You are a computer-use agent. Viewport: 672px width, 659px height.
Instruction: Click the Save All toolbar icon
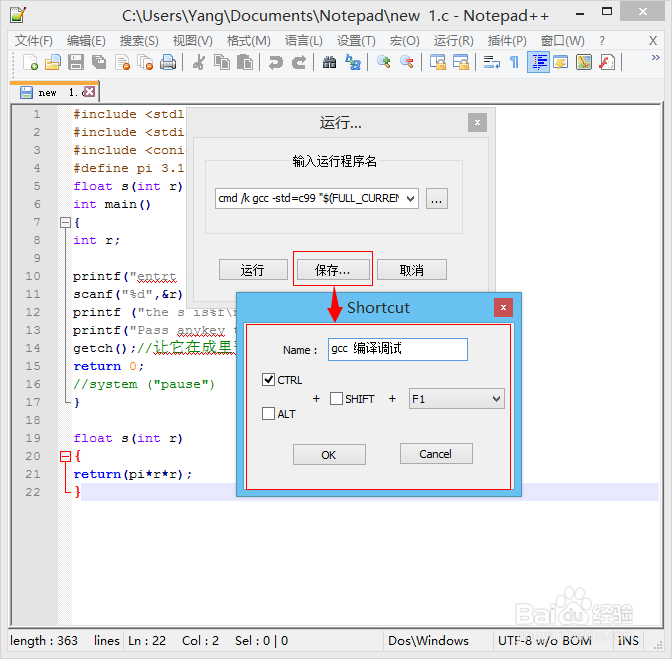point(99,63)
